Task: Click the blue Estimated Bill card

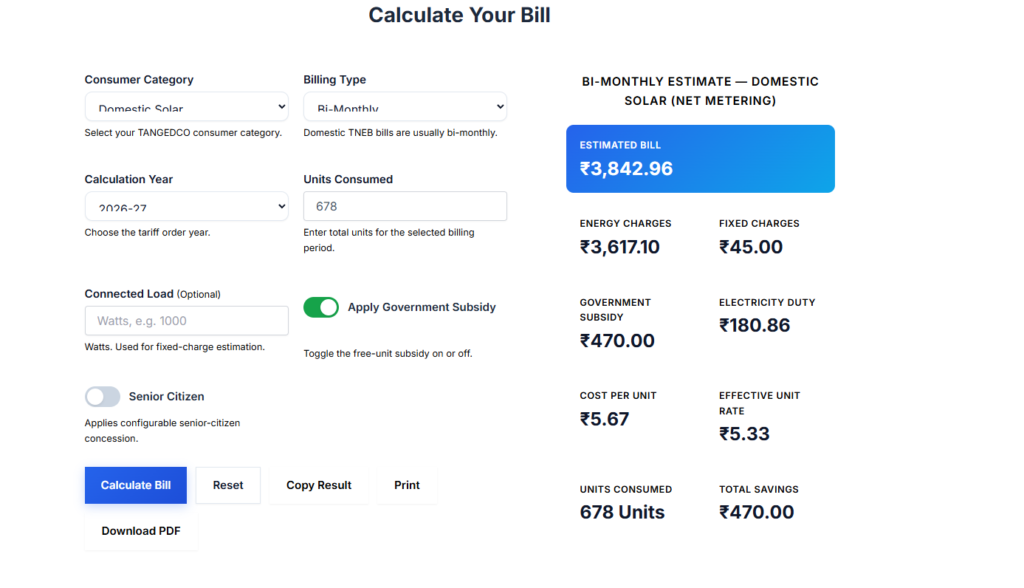Action: [x=700, y=159]
